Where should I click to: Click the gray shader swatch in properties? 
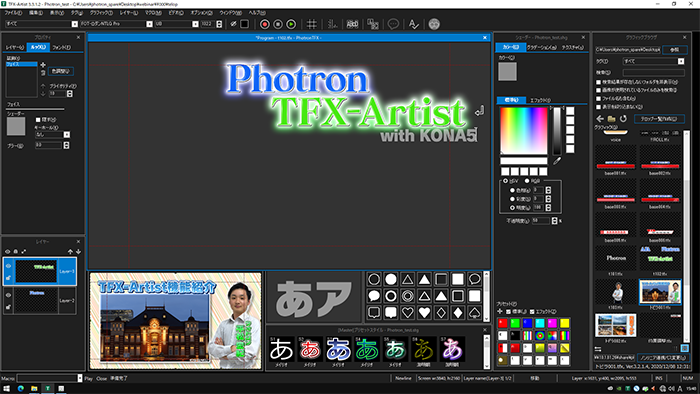click(x=16, y=126)
